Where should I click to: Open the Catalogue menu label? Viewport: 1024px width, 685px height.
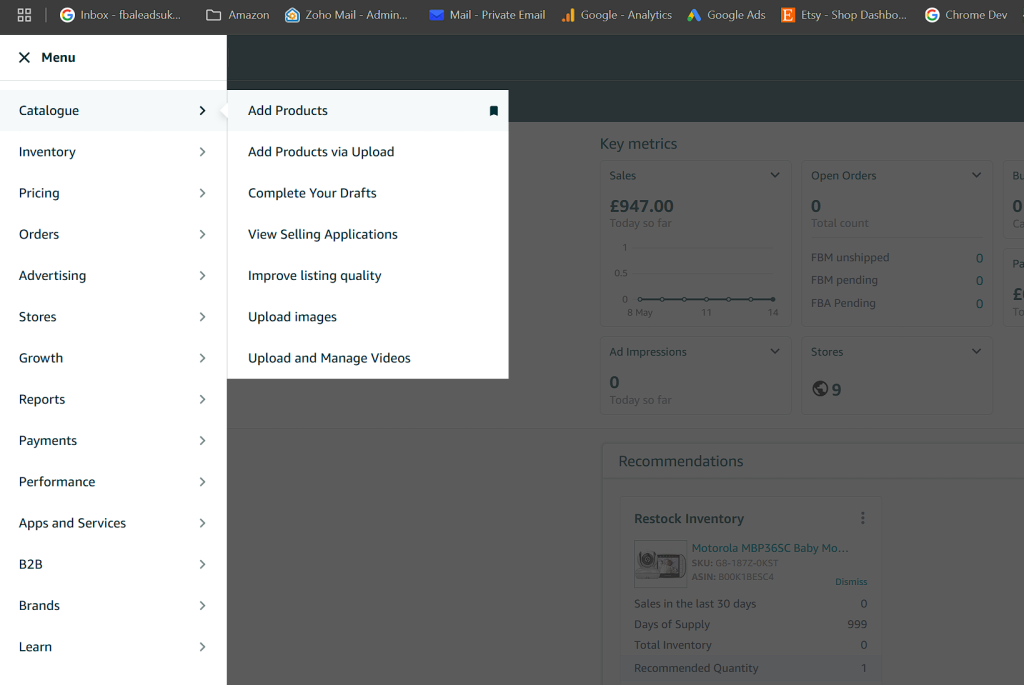(49, 110)
